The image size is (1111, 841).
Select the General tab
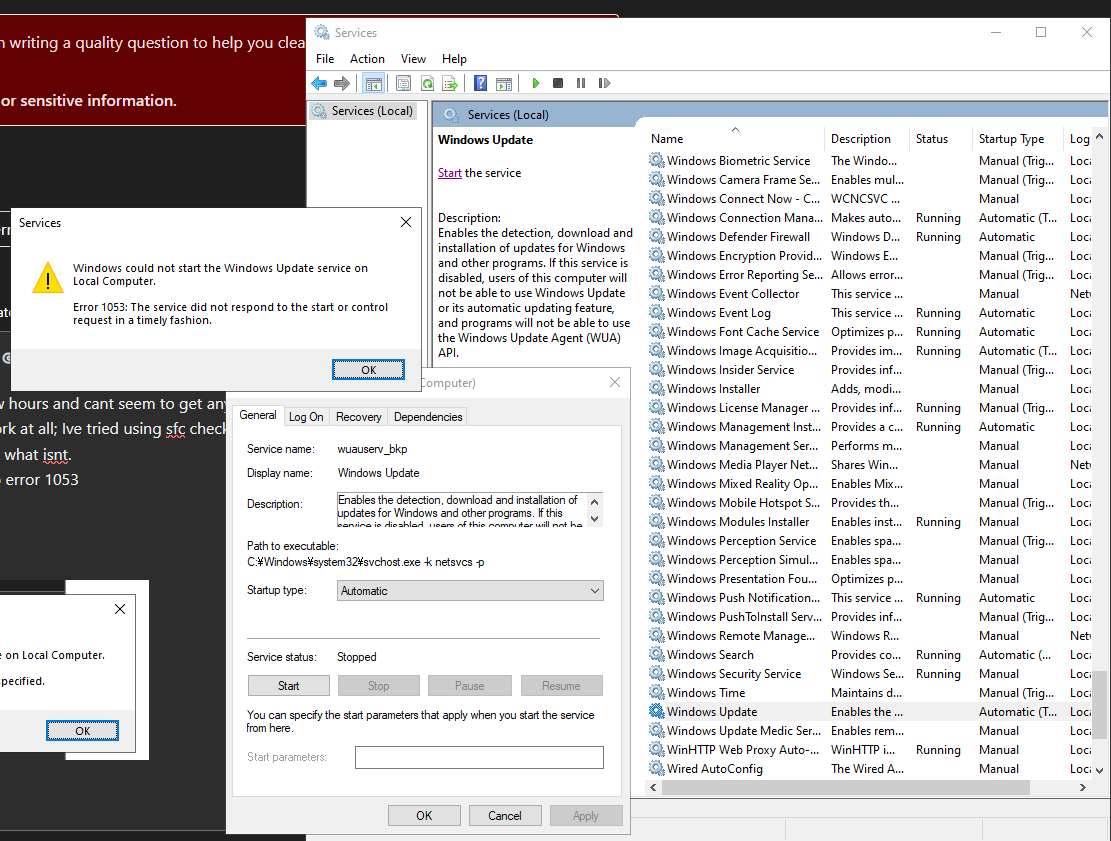[258, 415]
